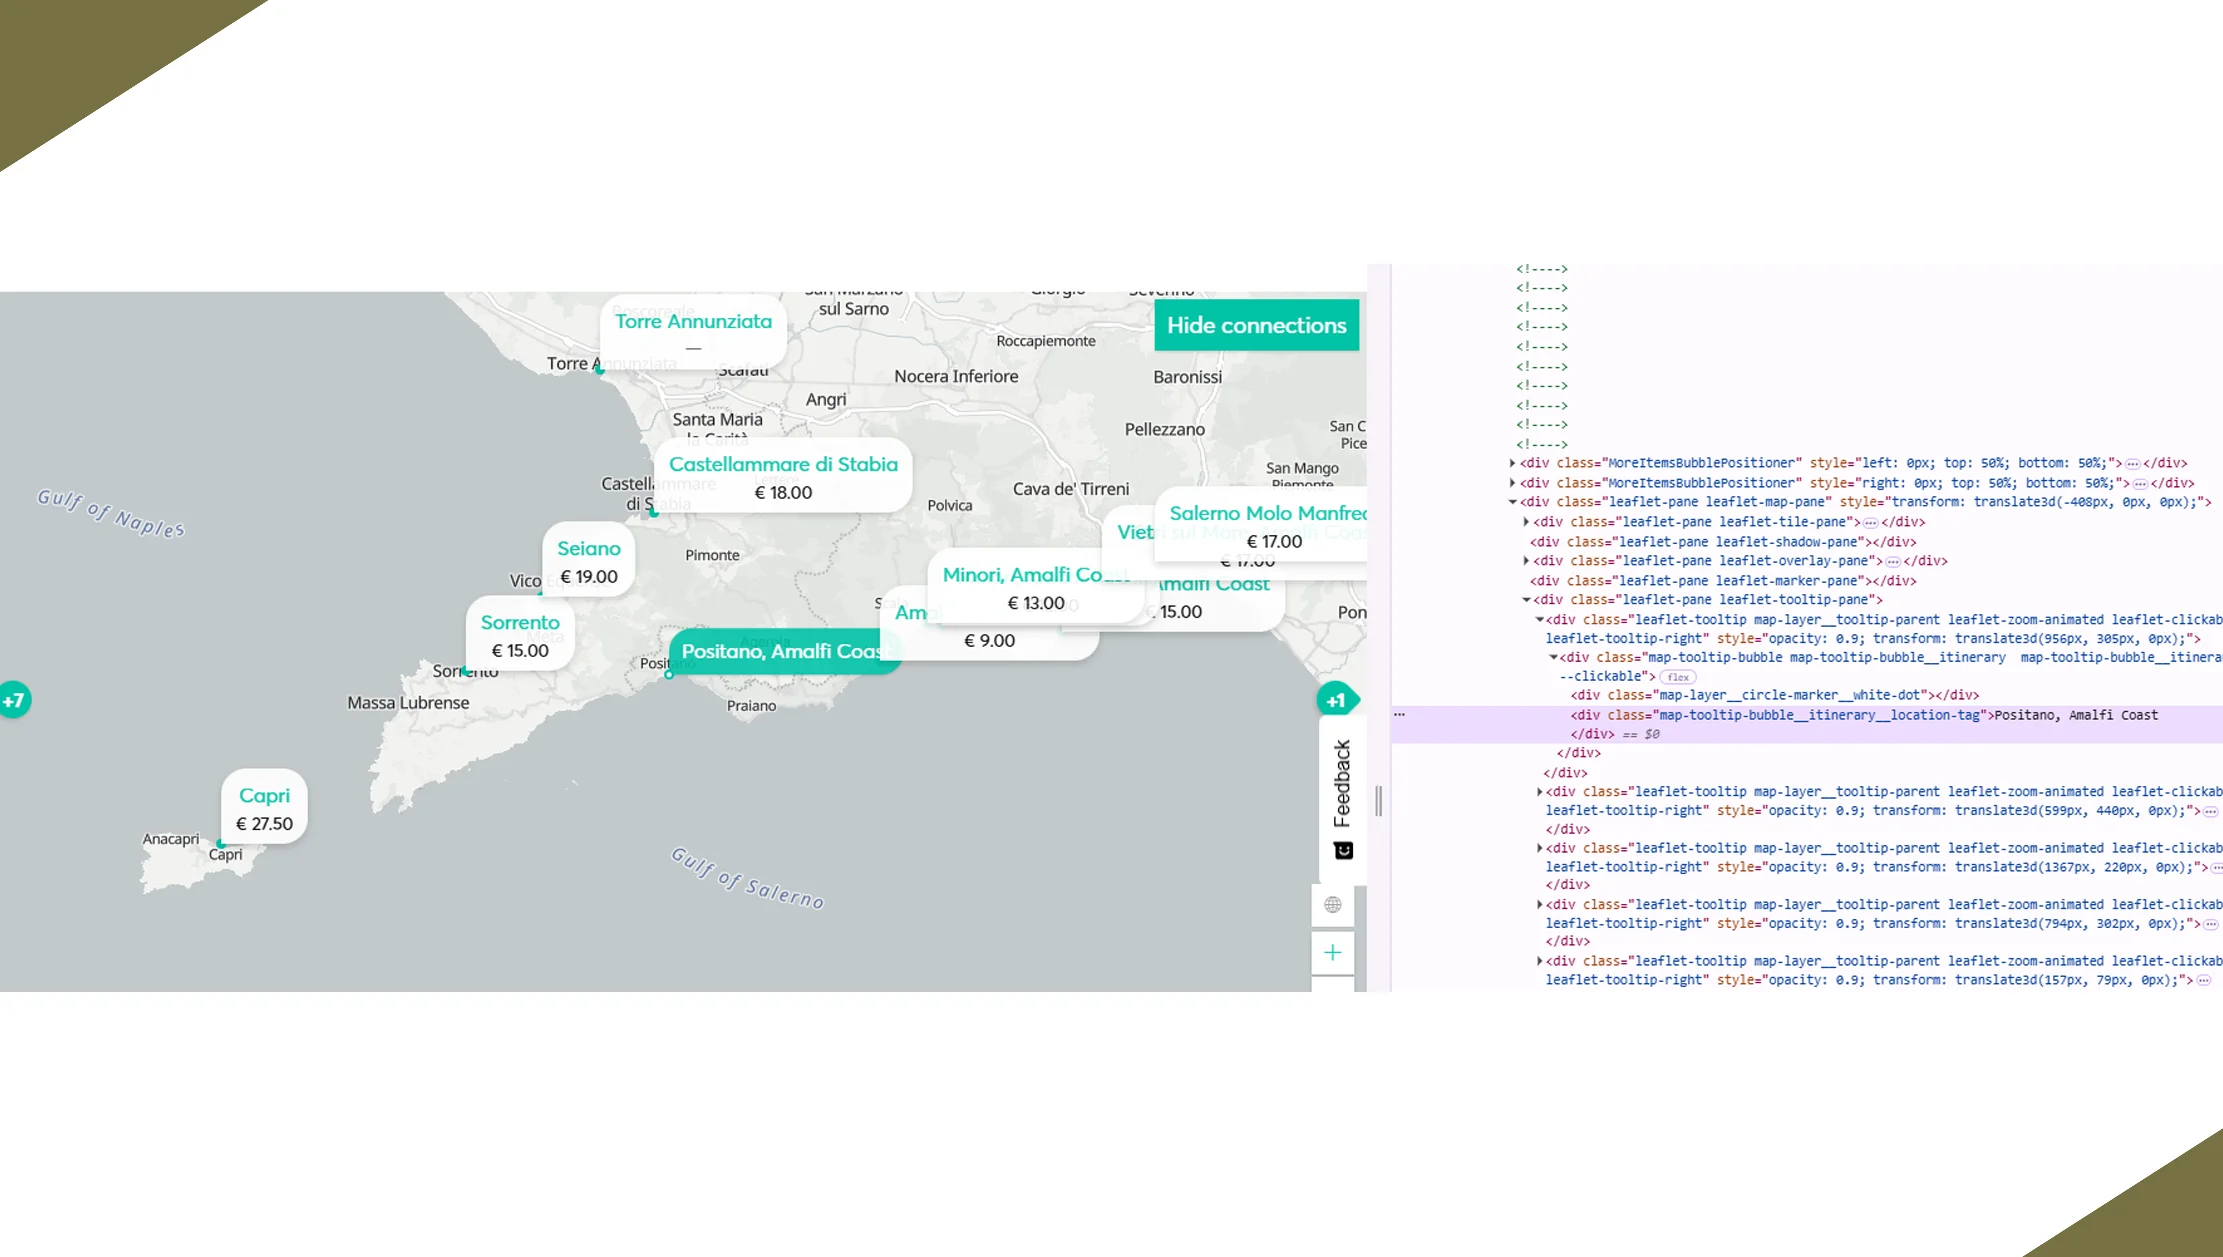Screen dimensions: 2223x1257
Task: Expand the leaflet-tile-pane div node
Action: click(1526, 522)
